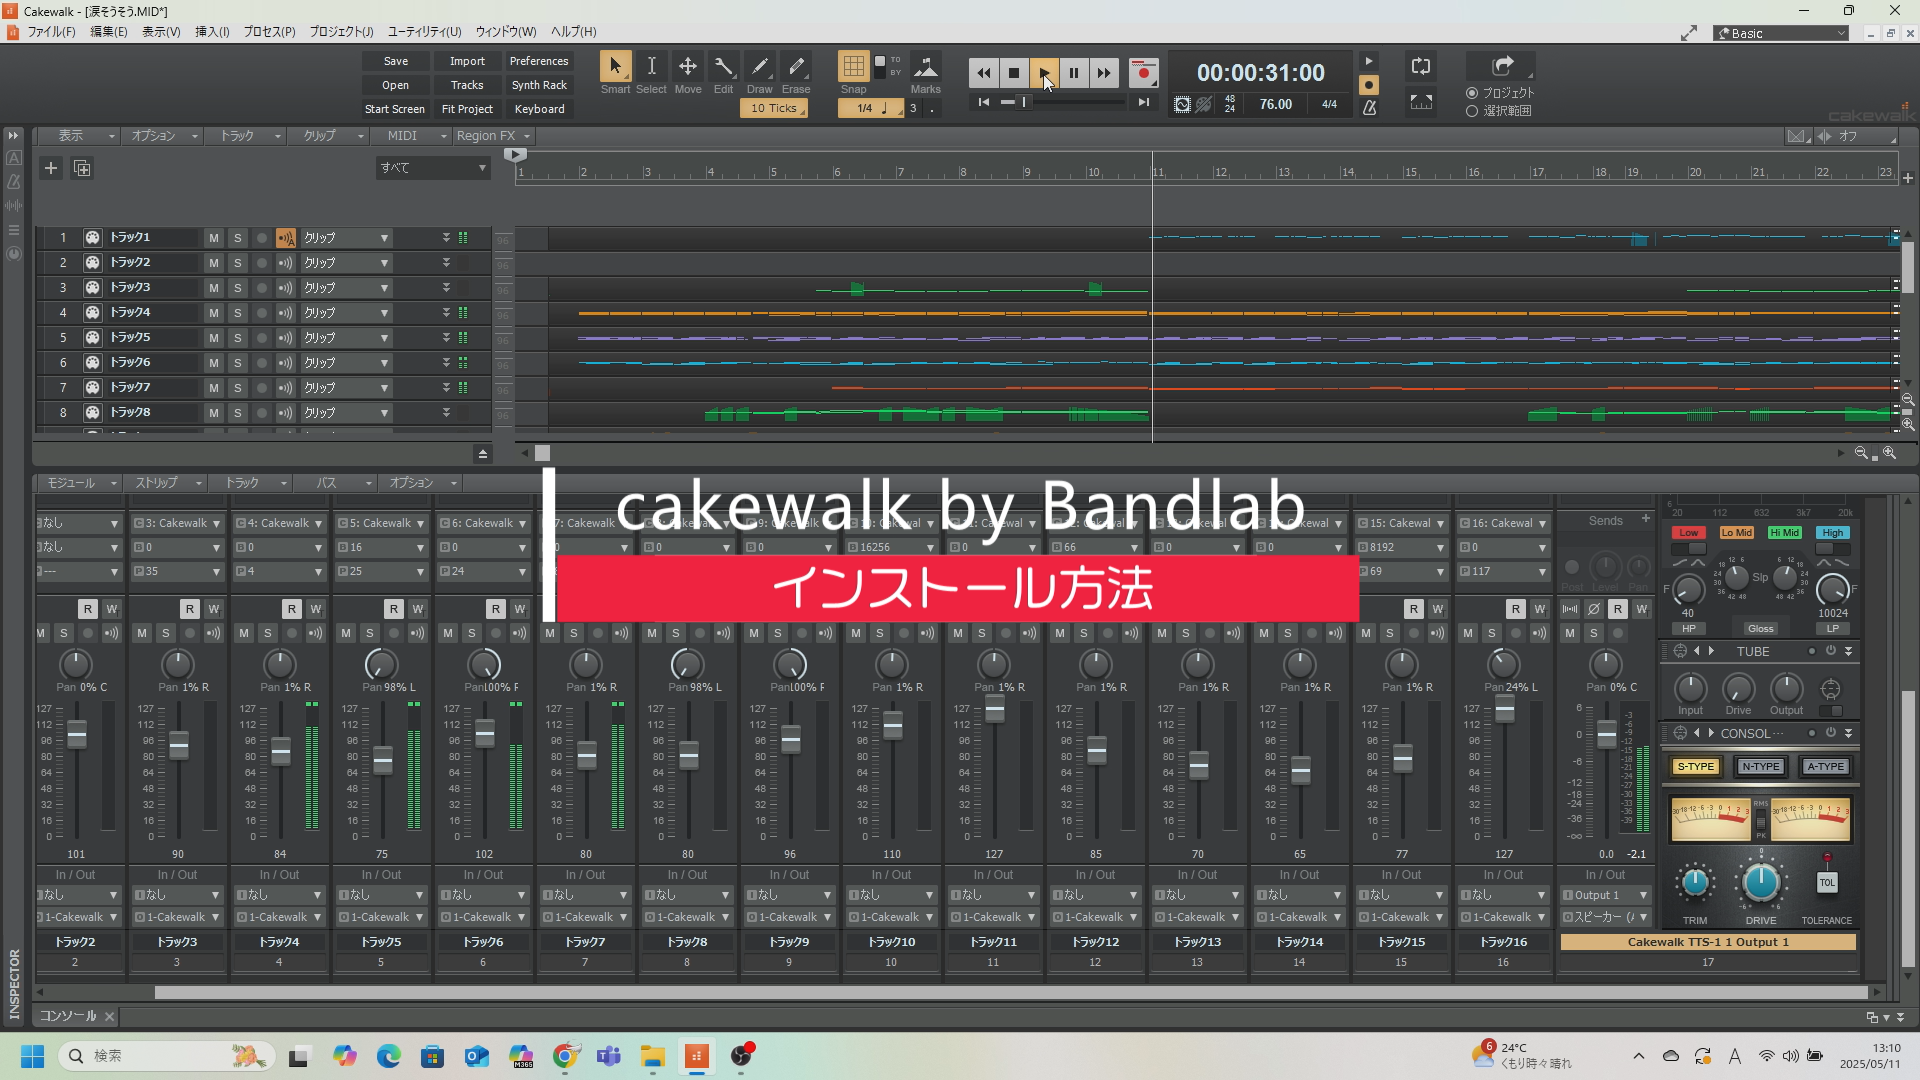Screen dimensions: 1920x1080
Task: Open the すべて track filter dropdown
Action: [x=433, y=168]
